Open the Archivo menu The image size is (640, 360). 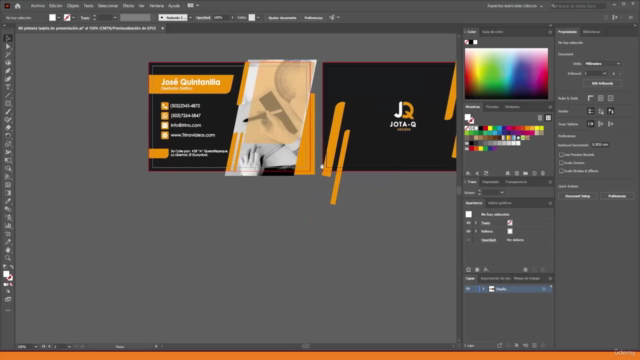38,6
